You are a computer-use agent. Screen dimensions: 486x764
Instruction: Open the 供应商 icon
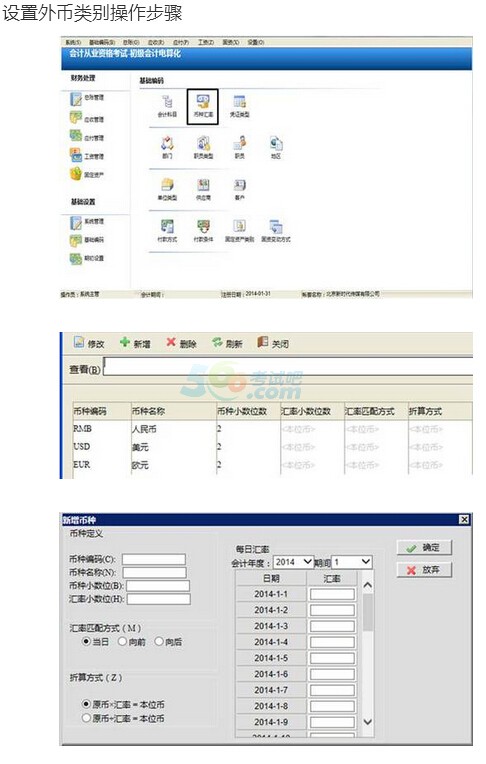(203, 190)
